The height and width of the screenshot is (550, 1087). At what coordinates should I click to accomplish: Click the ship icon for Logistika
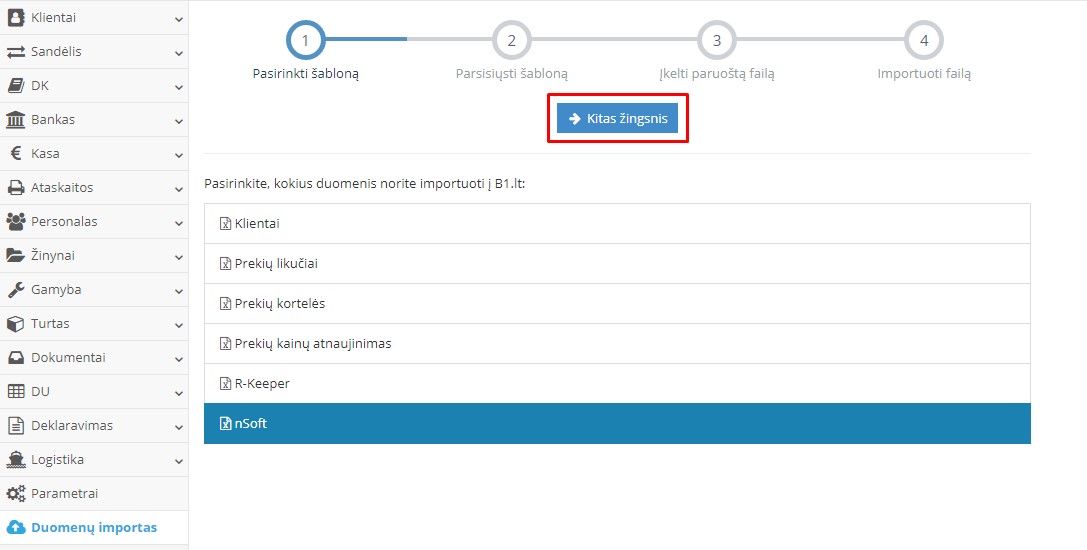16,460
